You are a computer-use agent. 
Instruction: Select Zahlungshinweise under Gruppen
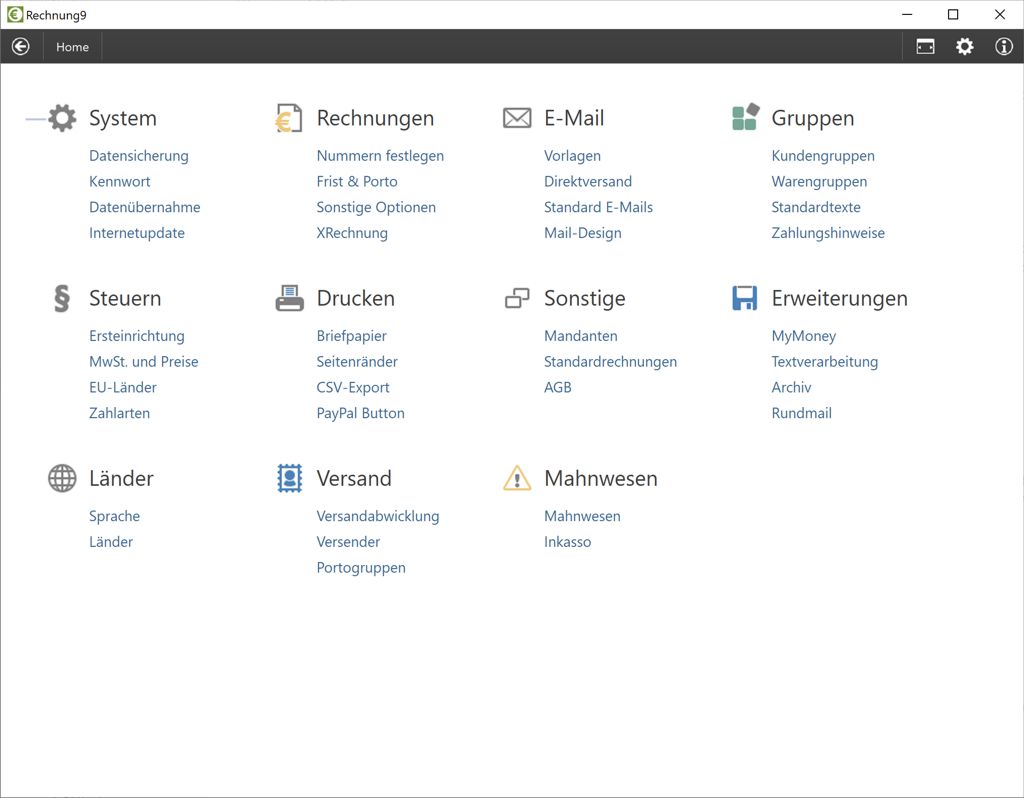[828, 233]
